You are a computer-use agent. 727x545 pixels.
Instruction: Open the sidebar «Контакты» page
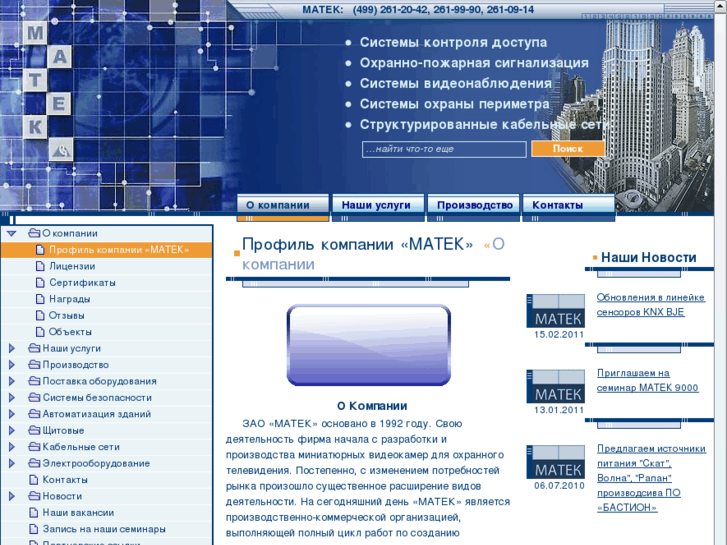[65, 480]
